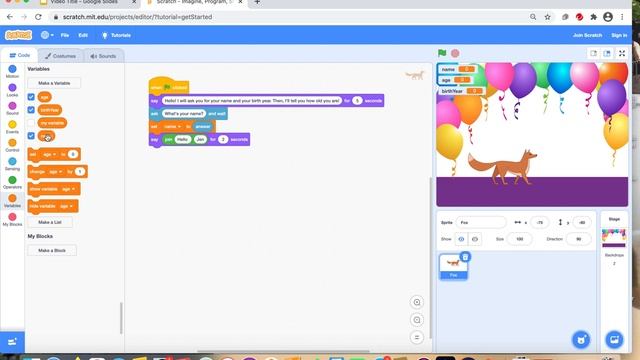Click the red stop button
The height and width of the screenshot is (360, 640).
click(x=455, y=53)
